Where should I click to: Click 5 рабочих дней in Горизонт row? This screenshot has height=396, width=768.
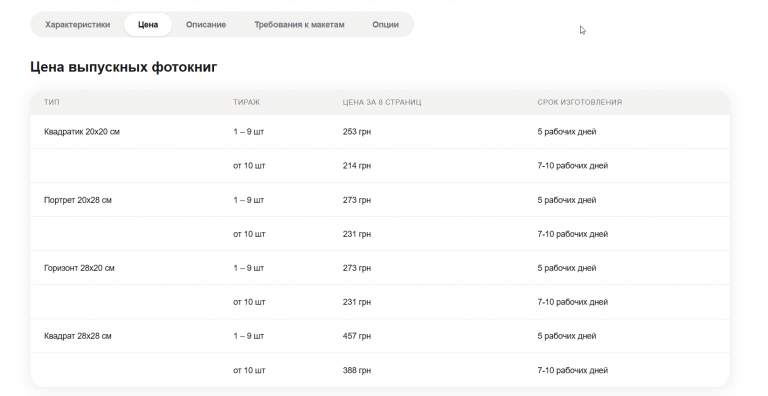click(x=567, y=268)
